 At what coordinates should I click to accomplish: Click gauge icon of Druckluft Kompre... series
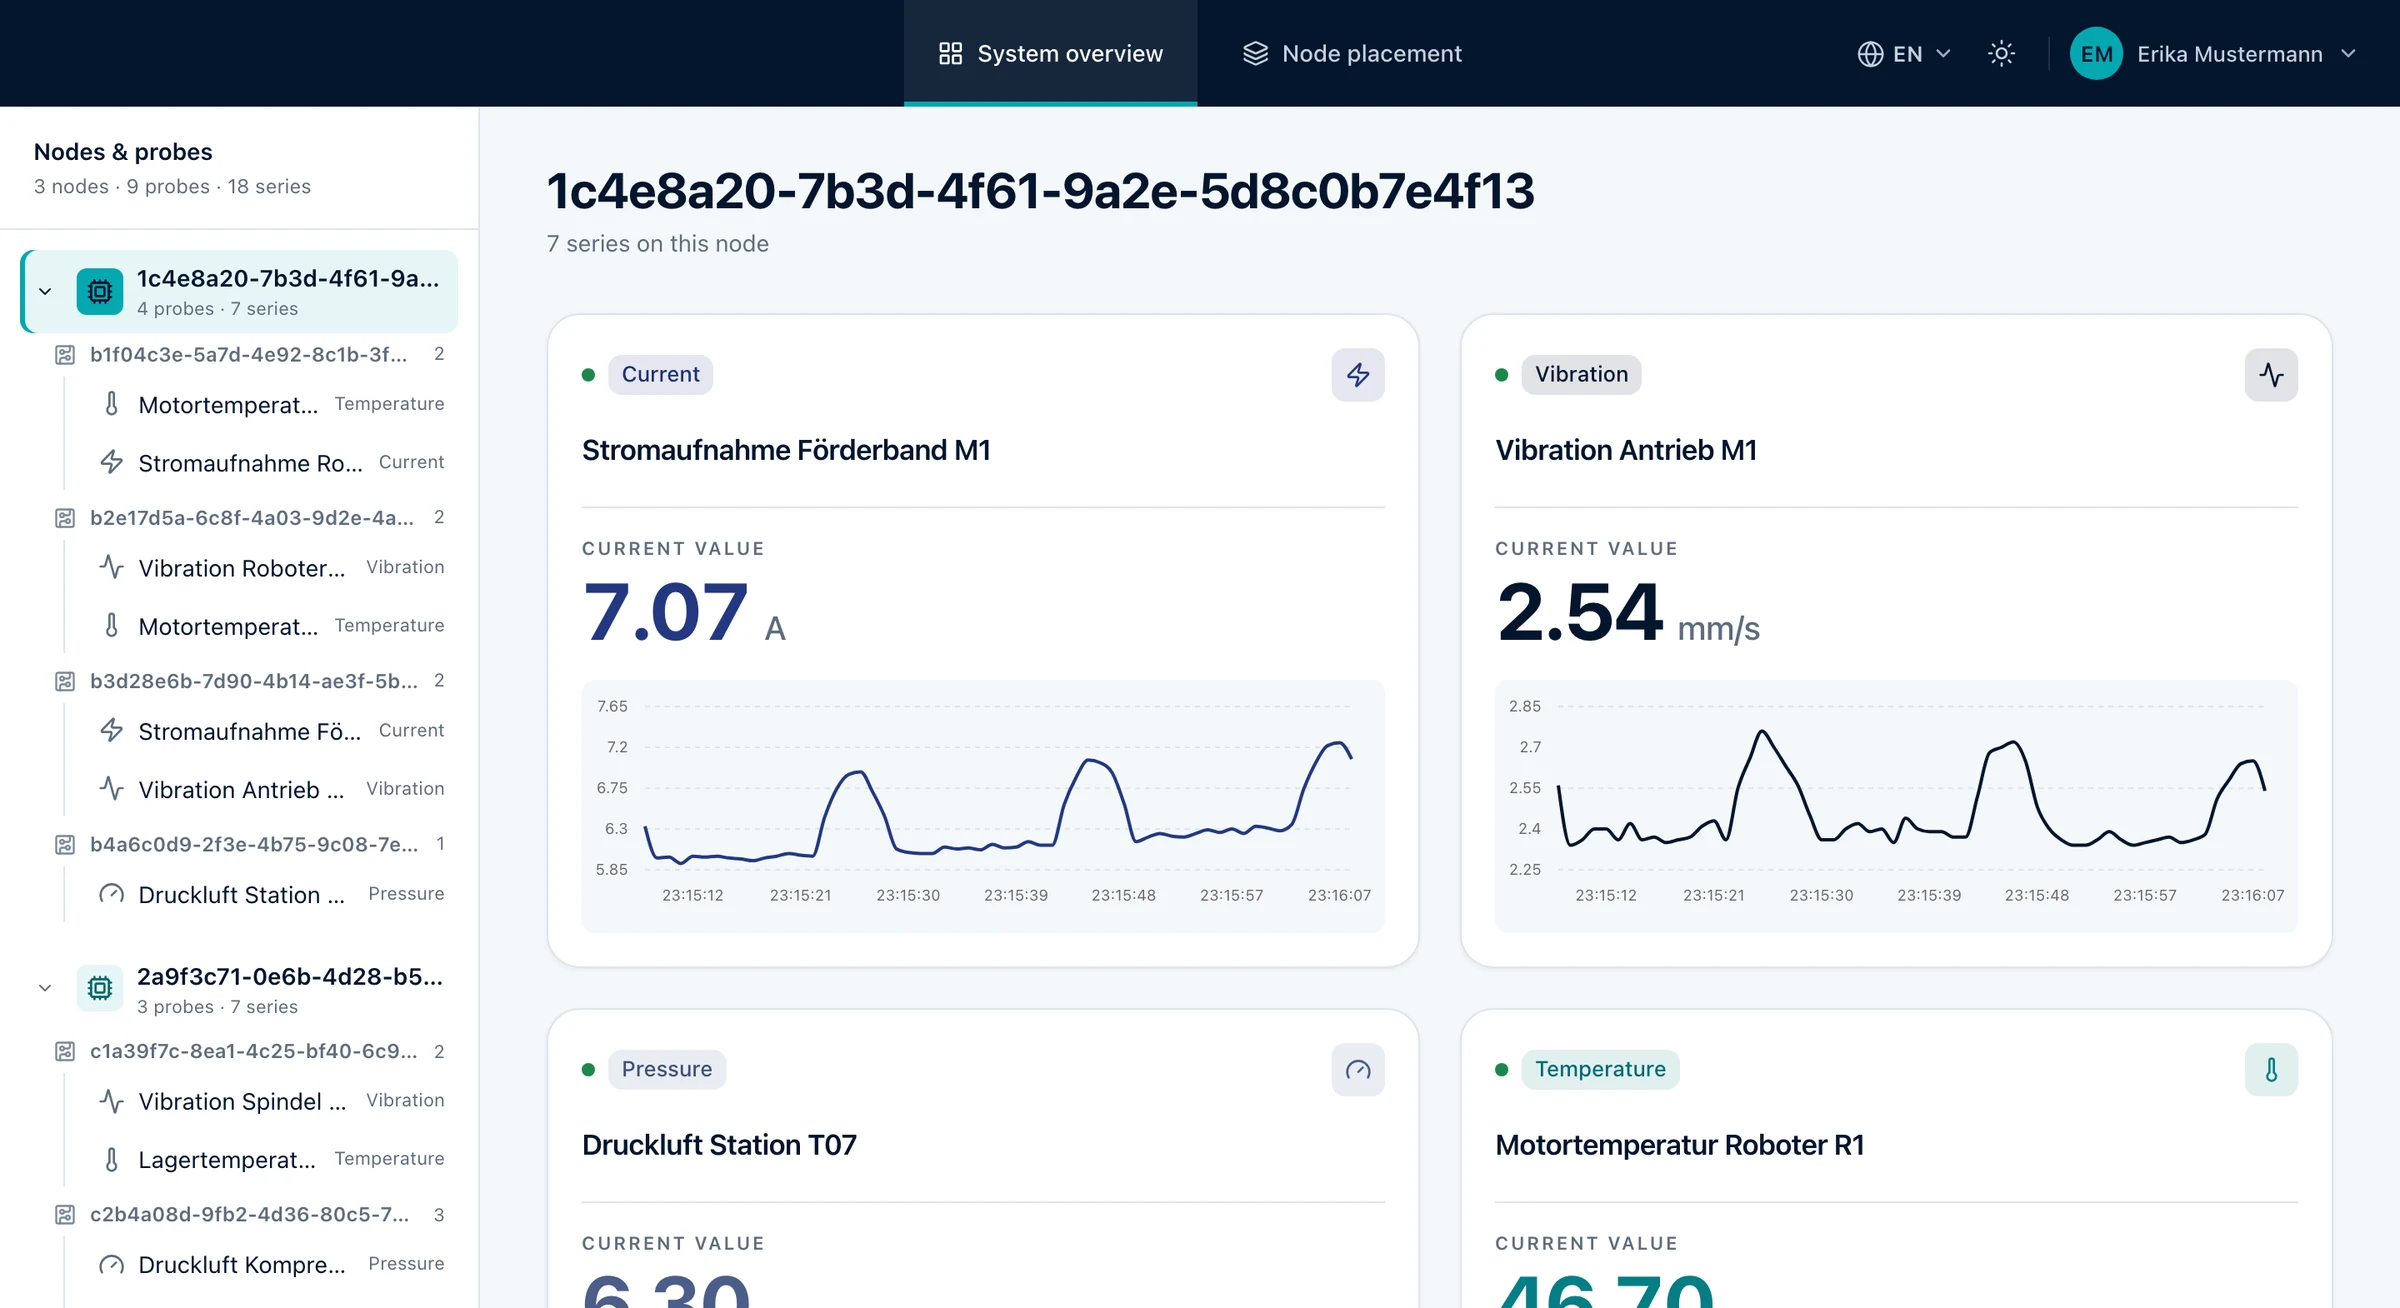tap(112, 1265)
